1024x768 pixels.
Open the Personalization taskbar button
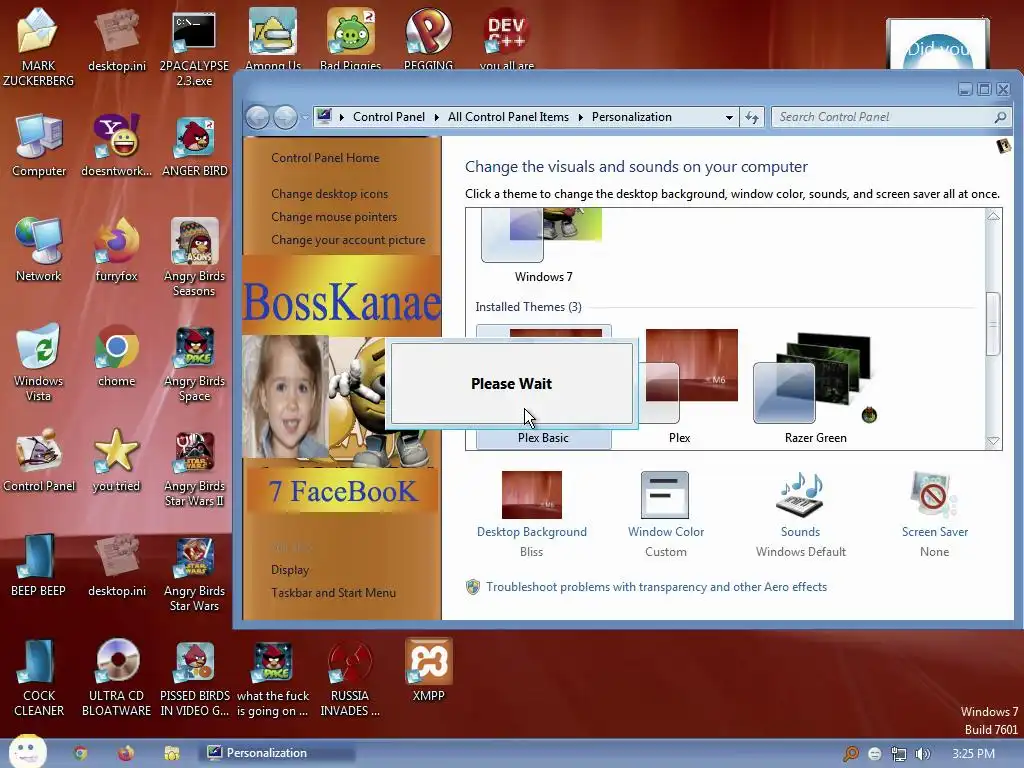click(278, 753)
